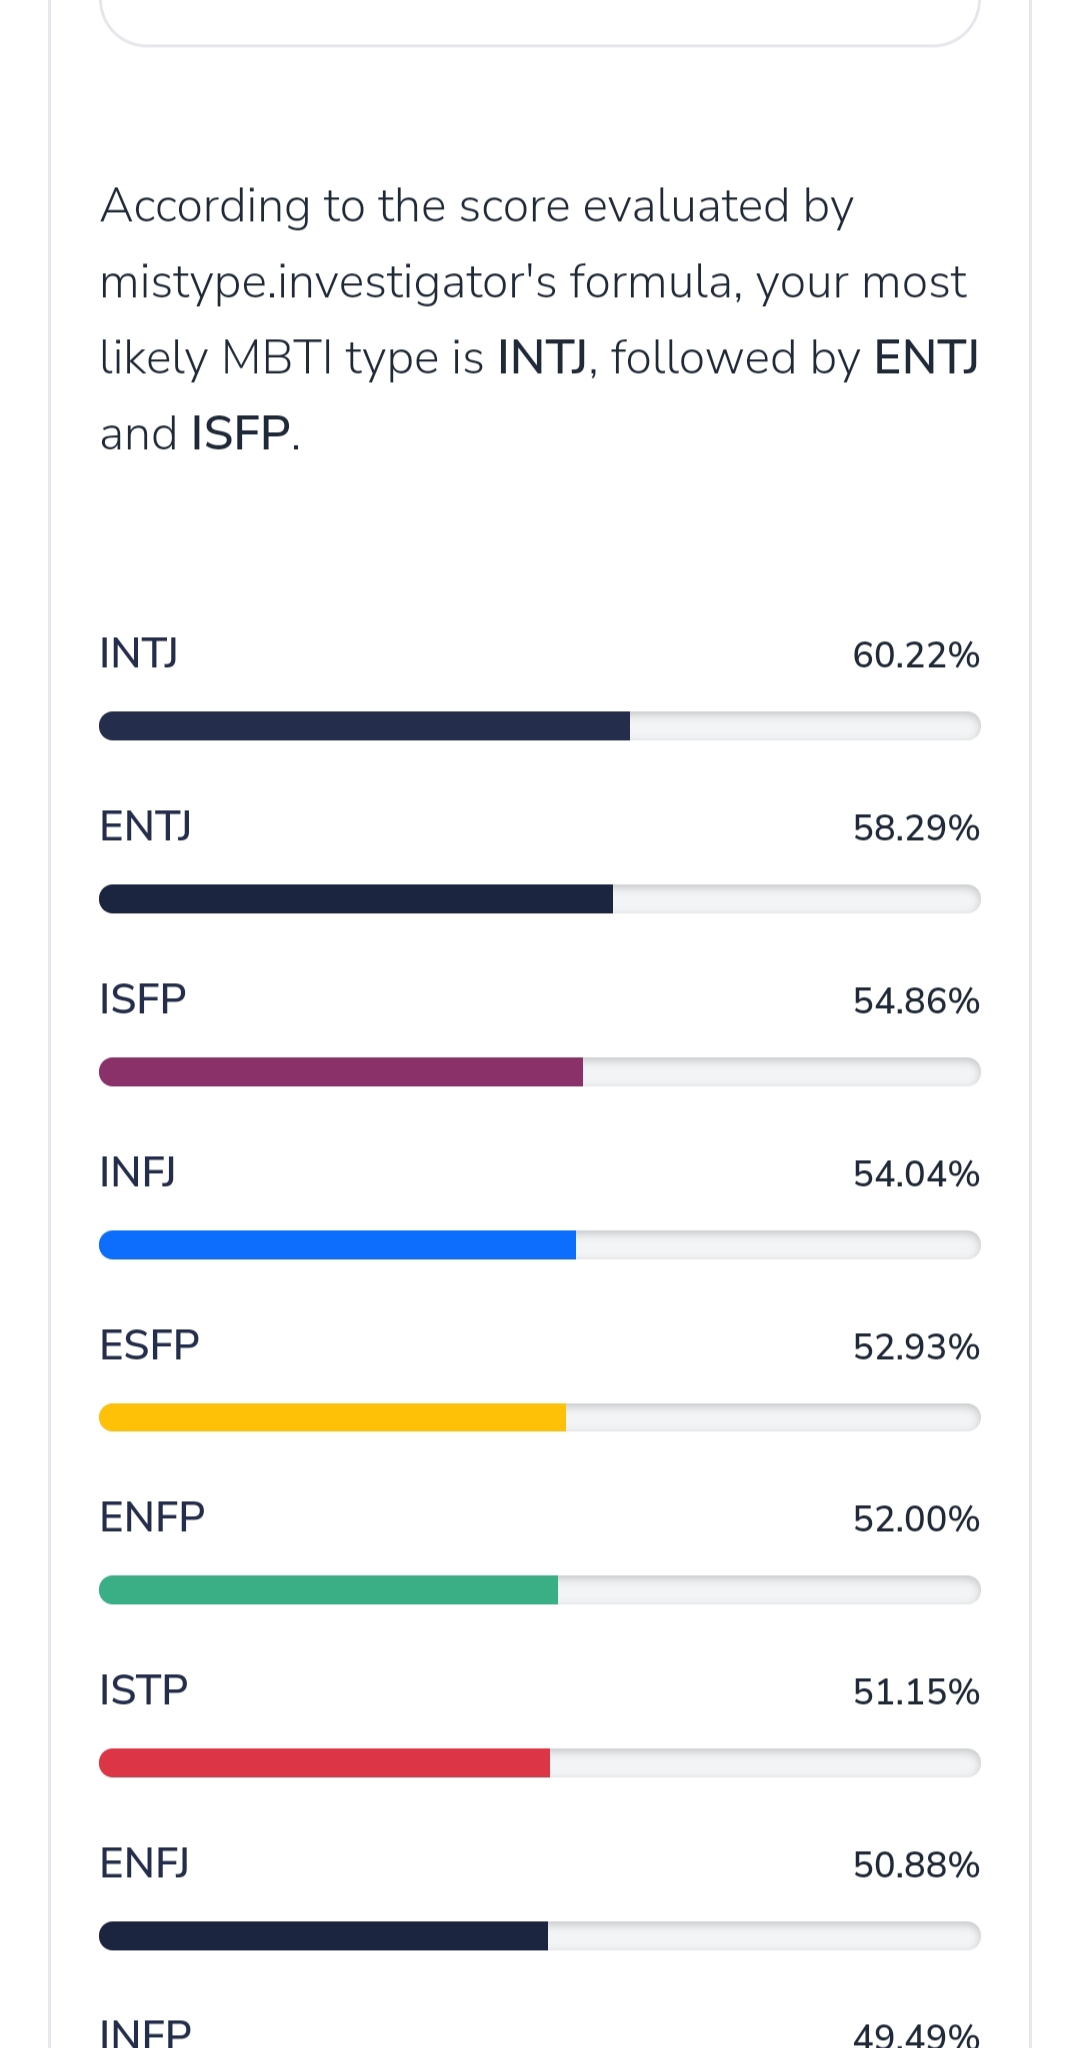Click the 52.00% score for ENFP
Image resolution: width=1073 pixels, height=2048 pixels.
tap(916, 1519)
